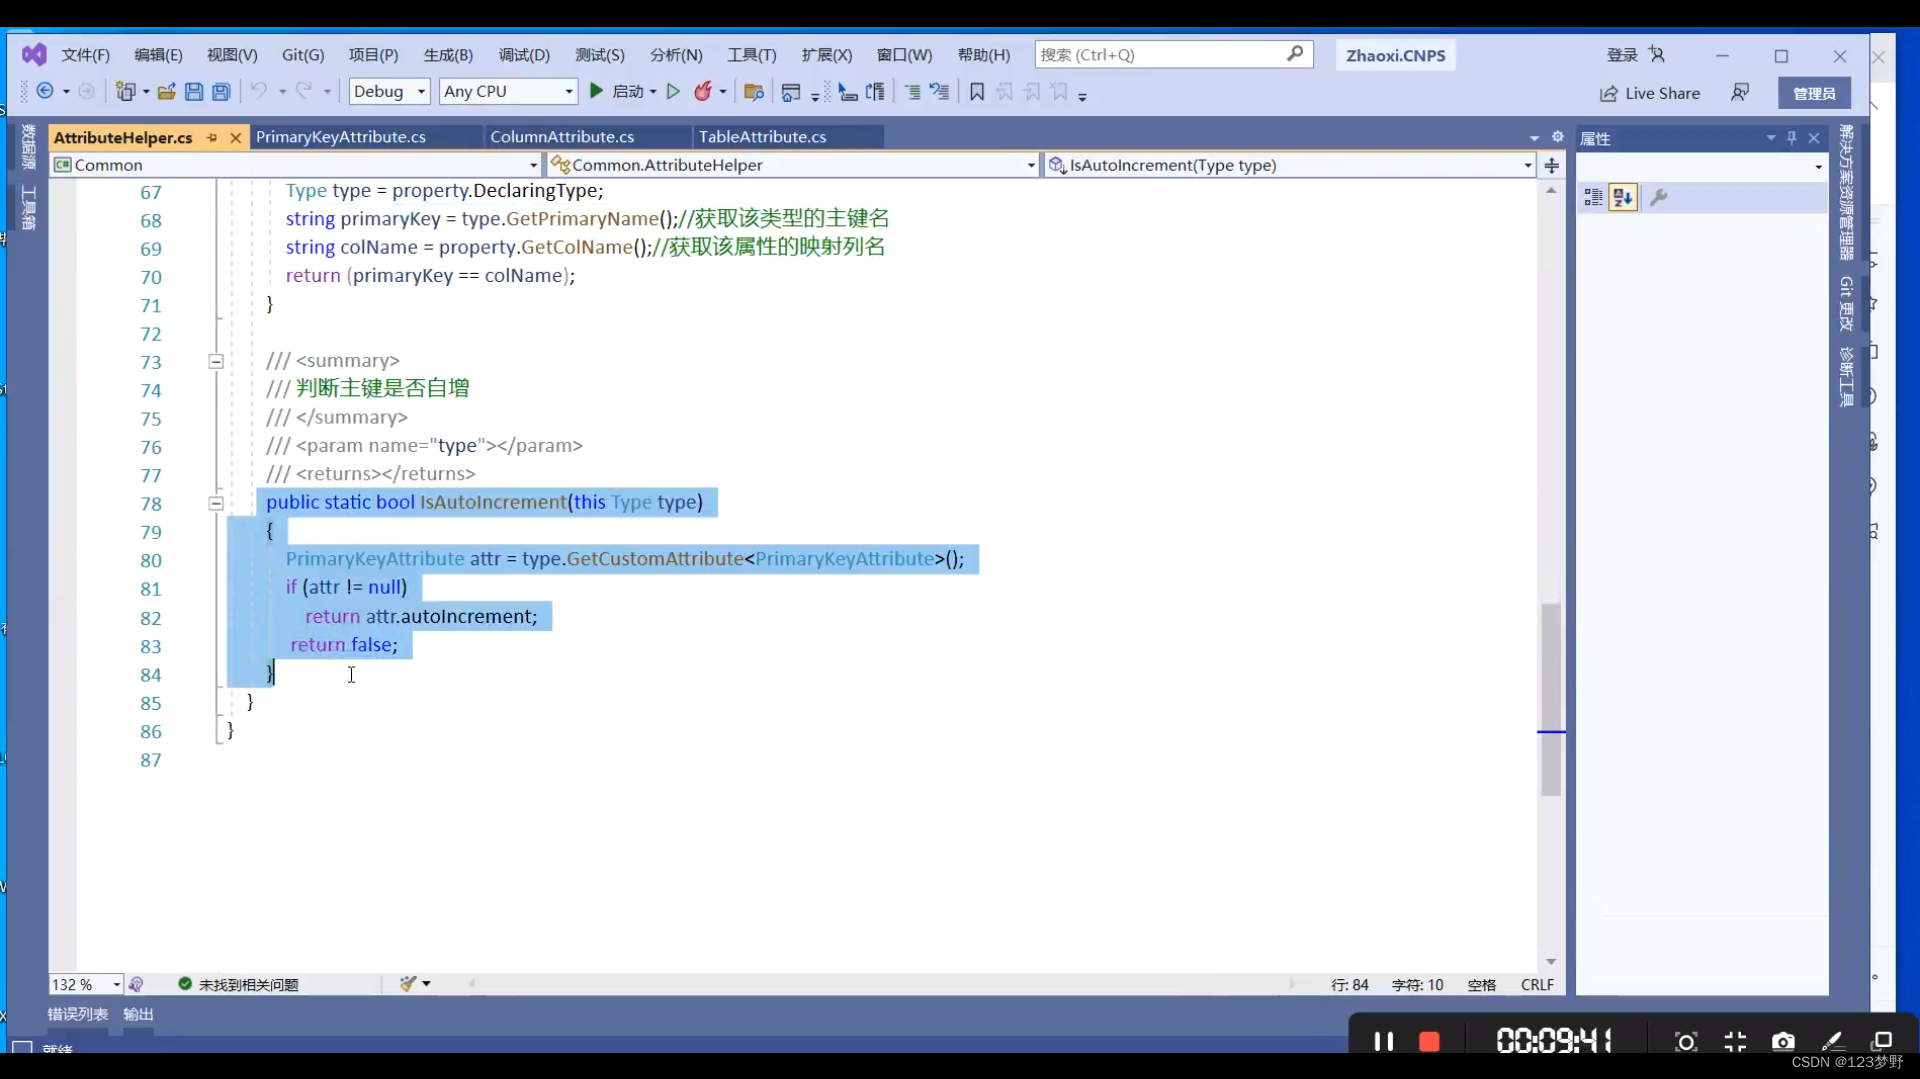Click the CRLF line ending indicator
Viewport: 1920px width, 1079px height.
click(x=1537, y=985)
